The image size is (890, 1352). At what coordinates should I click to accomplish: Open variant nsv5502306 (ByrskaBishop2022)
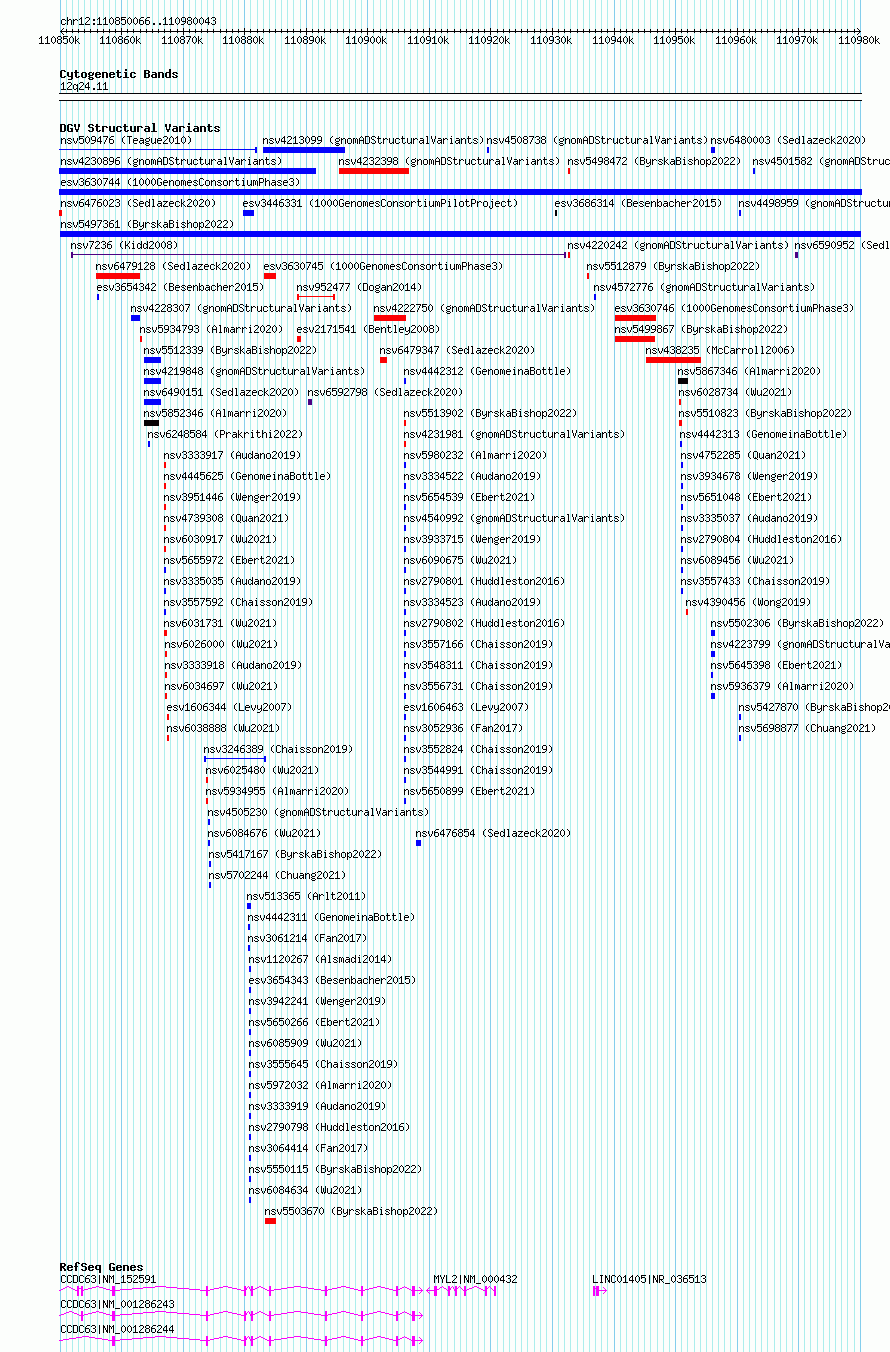797,623
